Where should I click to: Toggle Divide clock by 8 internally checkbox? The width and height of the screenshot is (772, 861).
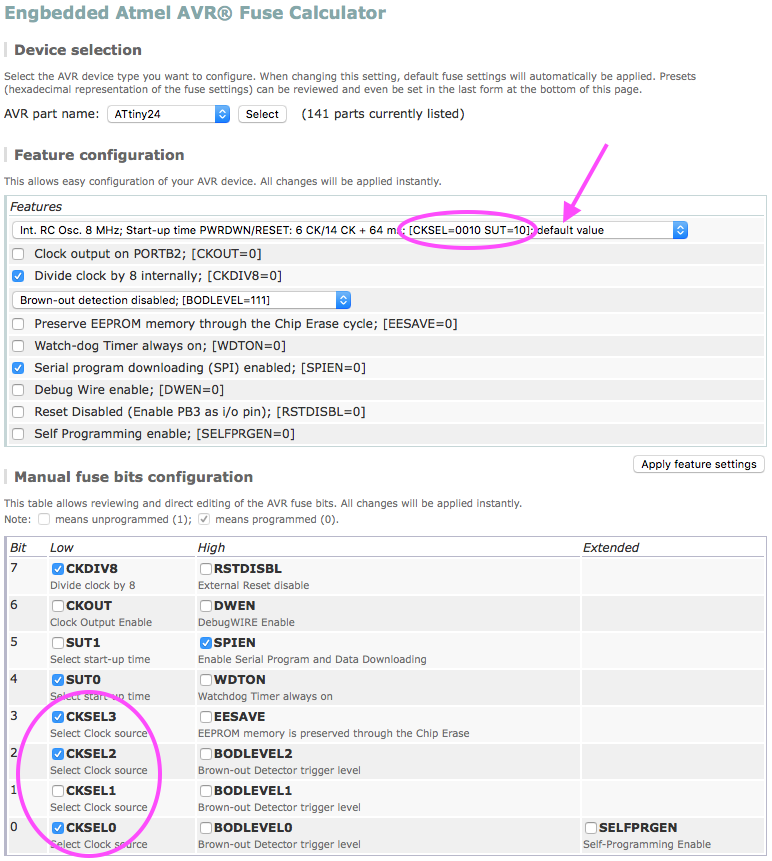point(18,276)
